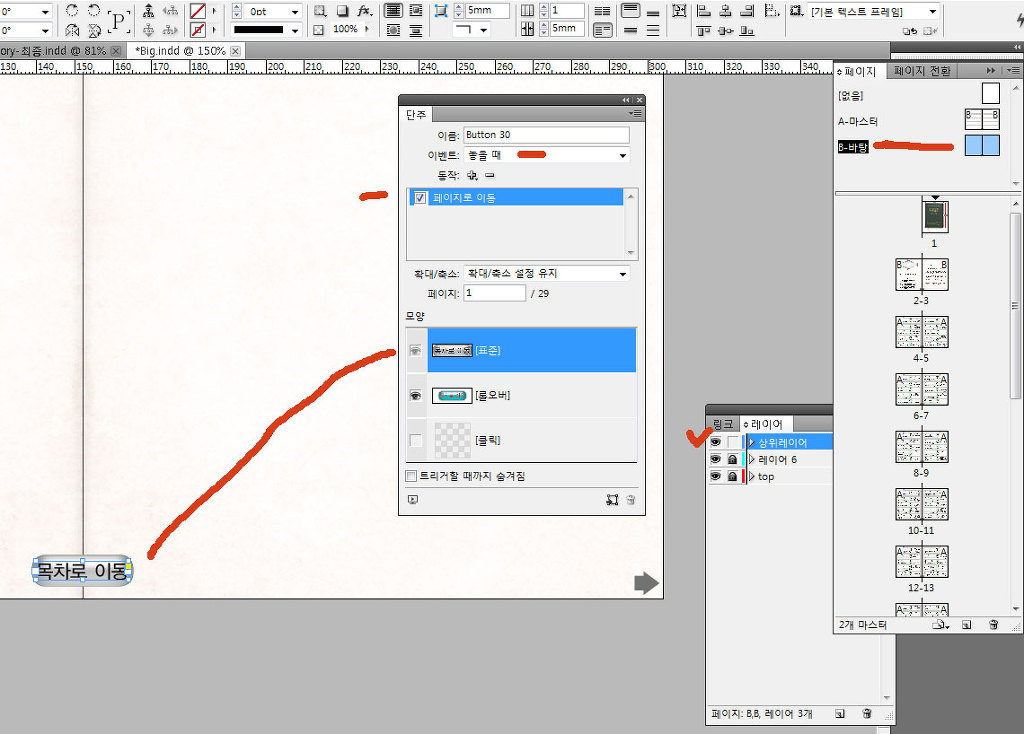This screenshot has width=1024, height=734.
Task: Add a new action with the plus icon
Action: coord(472,175)
